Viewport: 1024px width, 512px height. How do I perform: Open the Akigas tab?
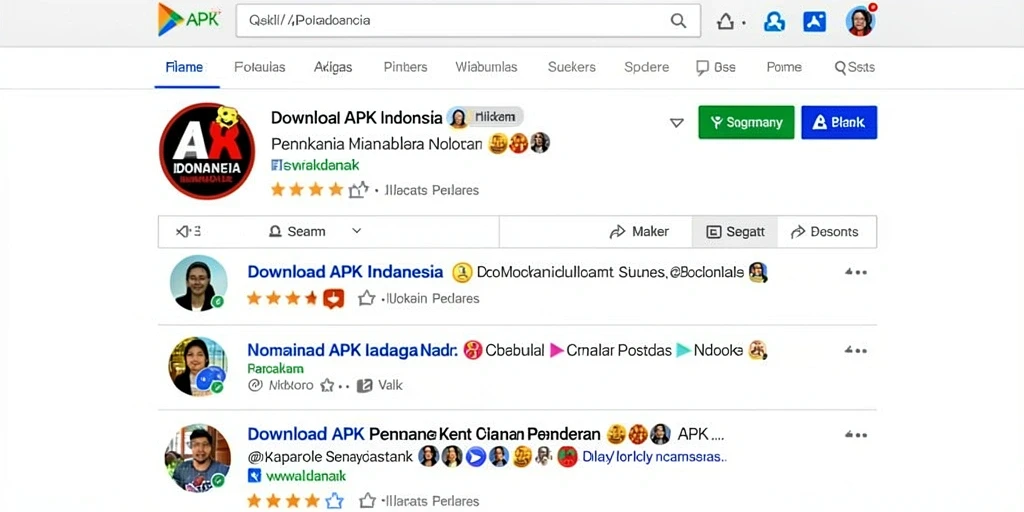(333, 67)
